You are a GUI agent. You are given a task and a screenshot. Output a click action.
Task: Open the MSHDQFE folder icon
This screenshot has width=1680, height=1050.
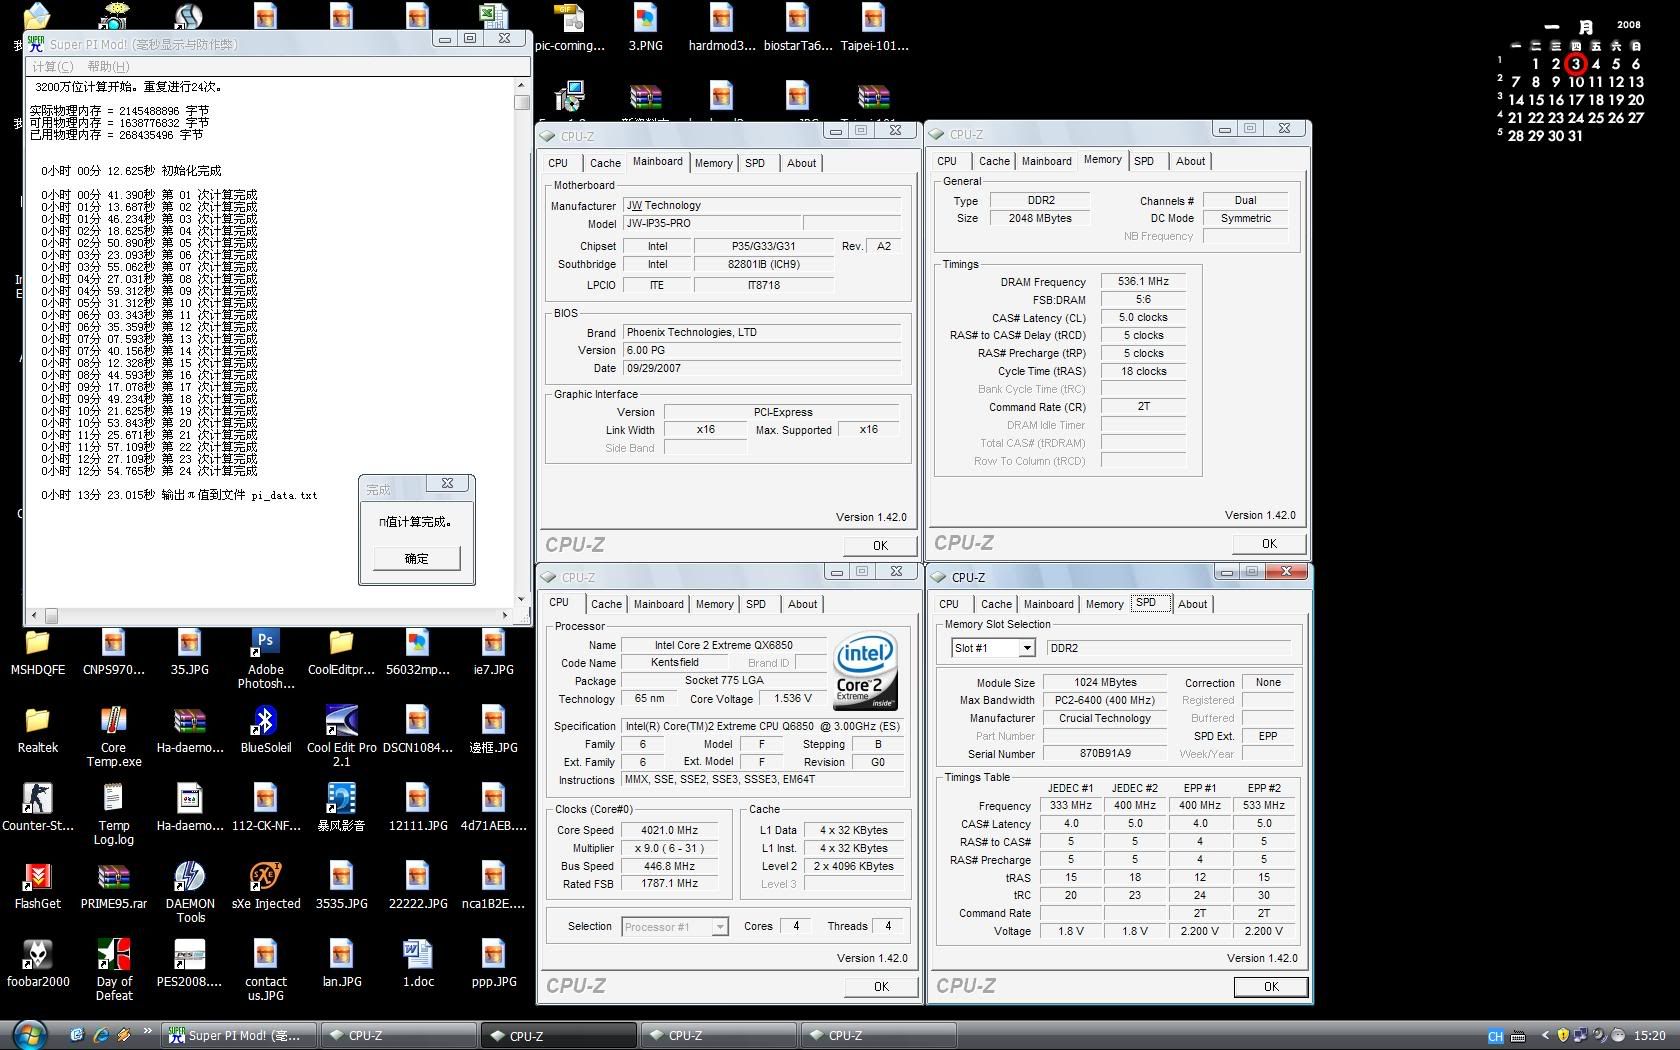tap(38, 651)
